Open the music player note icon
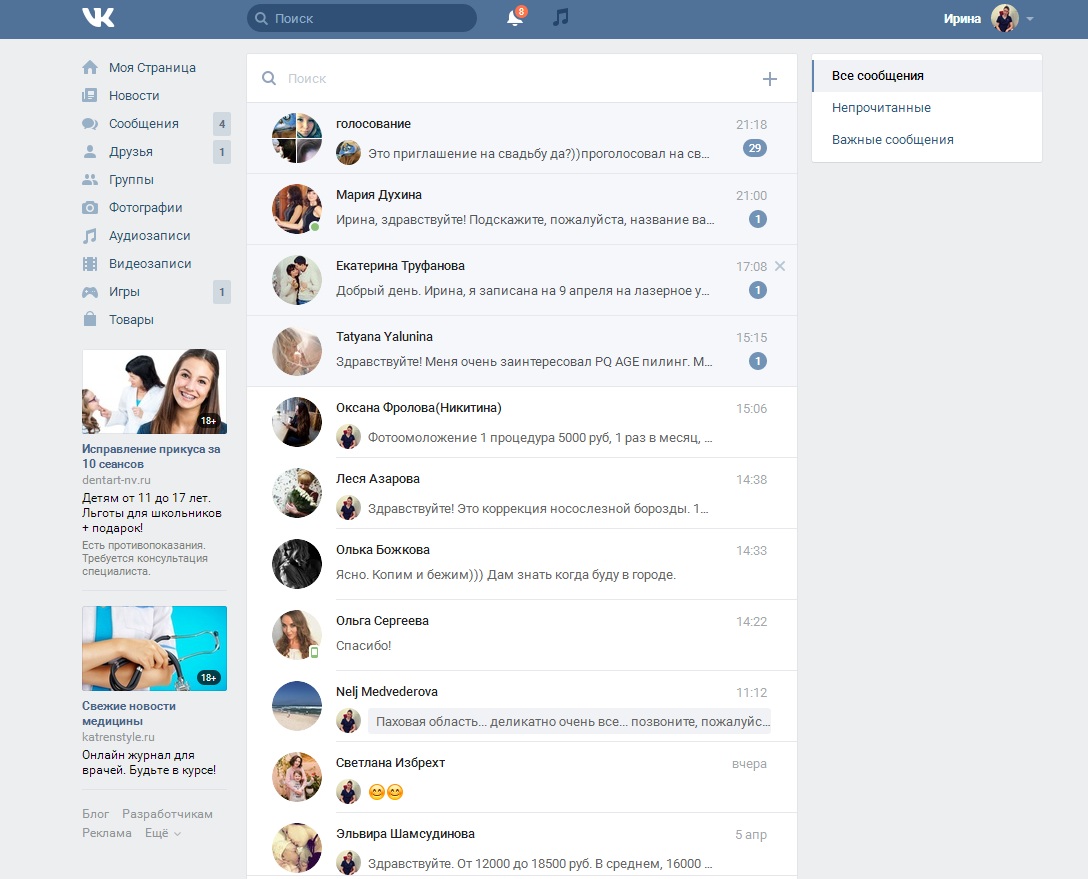Viewport: 1088px width, 879px height. [561, 17]
